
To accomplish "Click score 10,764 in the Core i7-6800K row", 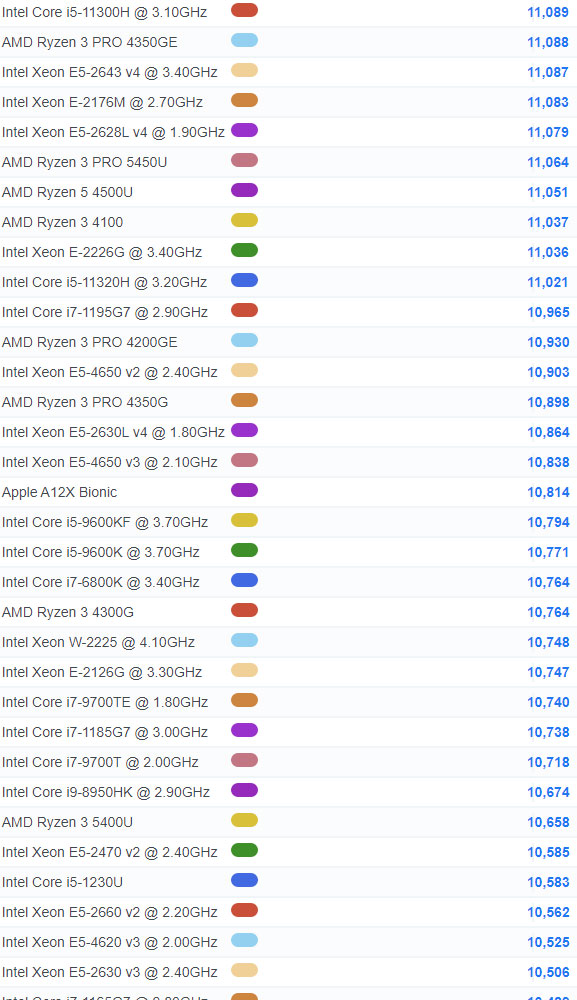I will click(548, 582).
